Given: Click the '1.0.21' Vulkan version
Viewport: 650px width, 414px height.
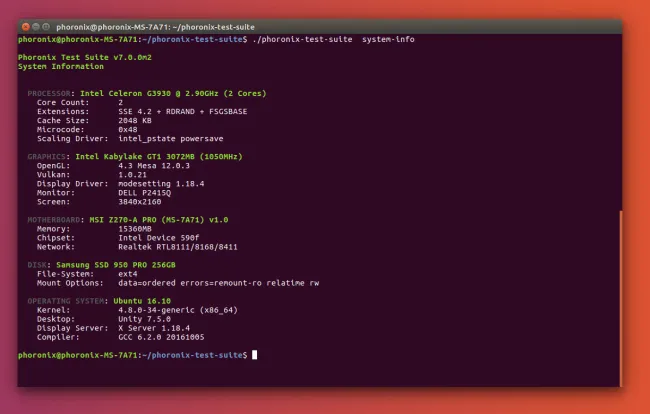Looking at the screenshot, I should 132,174.
